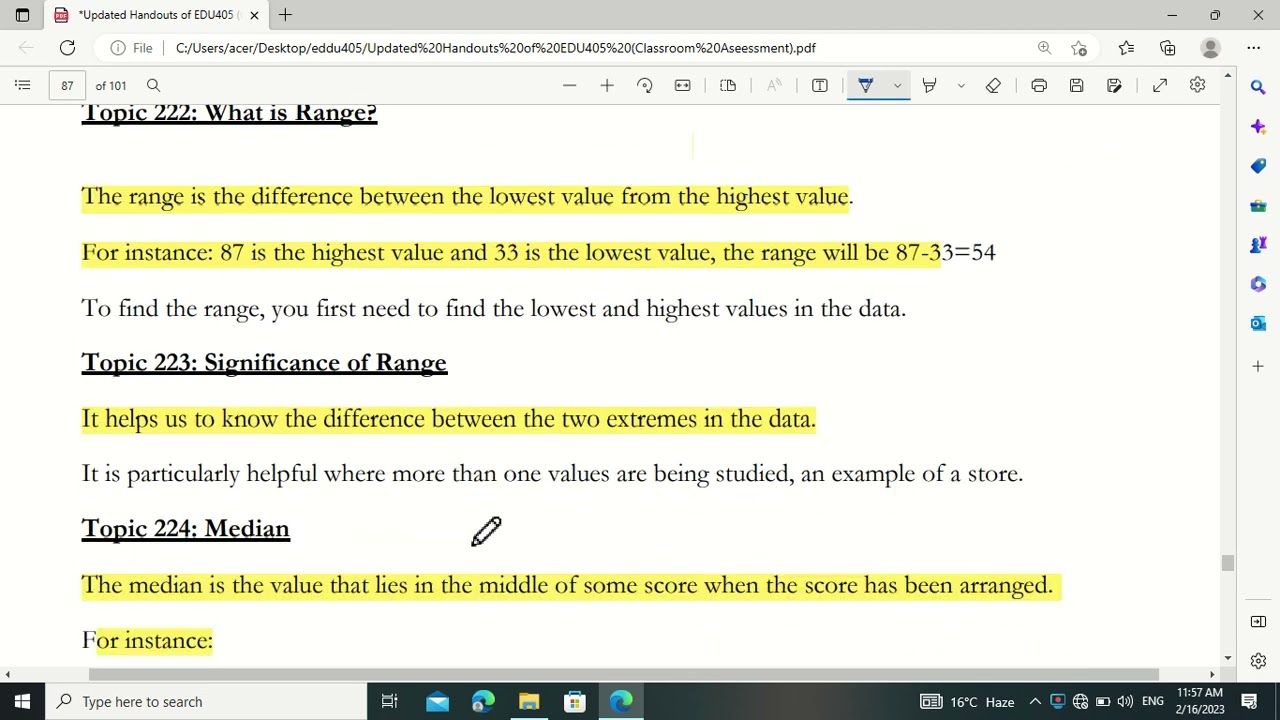The image size is (1280, 720).
Task: Open the find in document search
Action: pos(153,85)
